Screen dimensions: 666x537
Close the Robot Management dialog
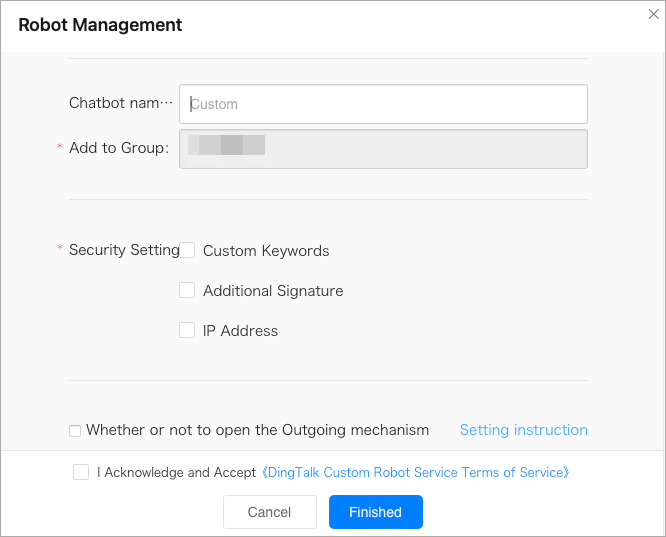(653, 14)
